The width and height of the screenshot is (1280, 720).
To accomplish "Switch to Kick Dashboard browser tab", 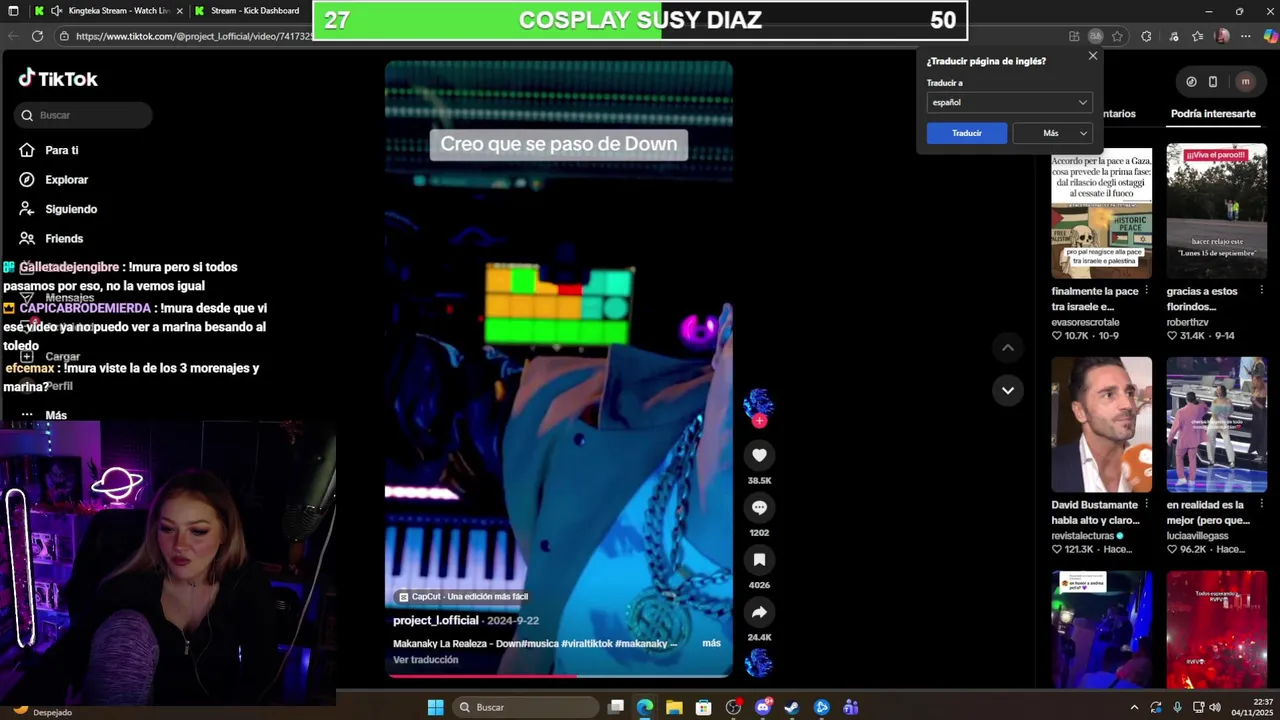I will click(254, 11).
